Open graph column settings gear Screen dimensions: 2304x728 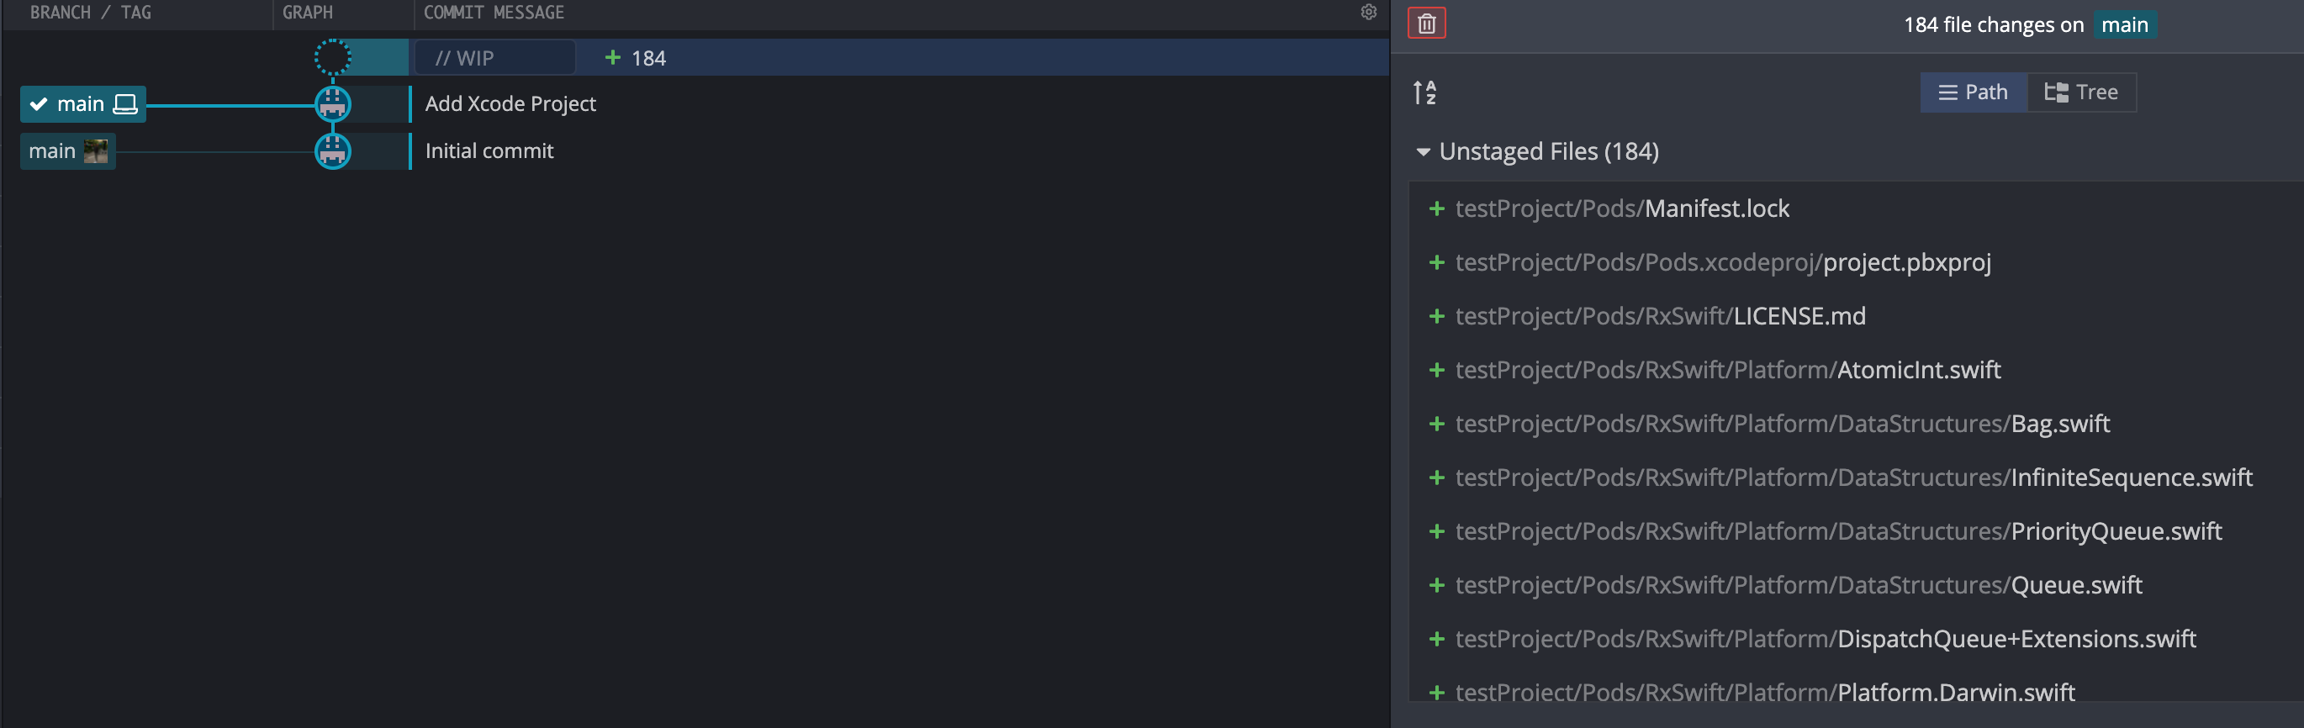[x=1368, y=12]
